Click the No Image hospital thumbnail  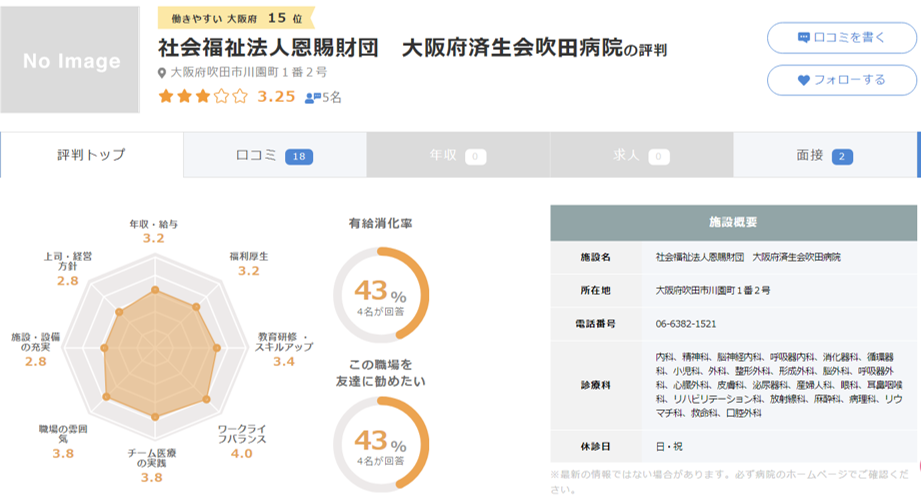point(71,61)
